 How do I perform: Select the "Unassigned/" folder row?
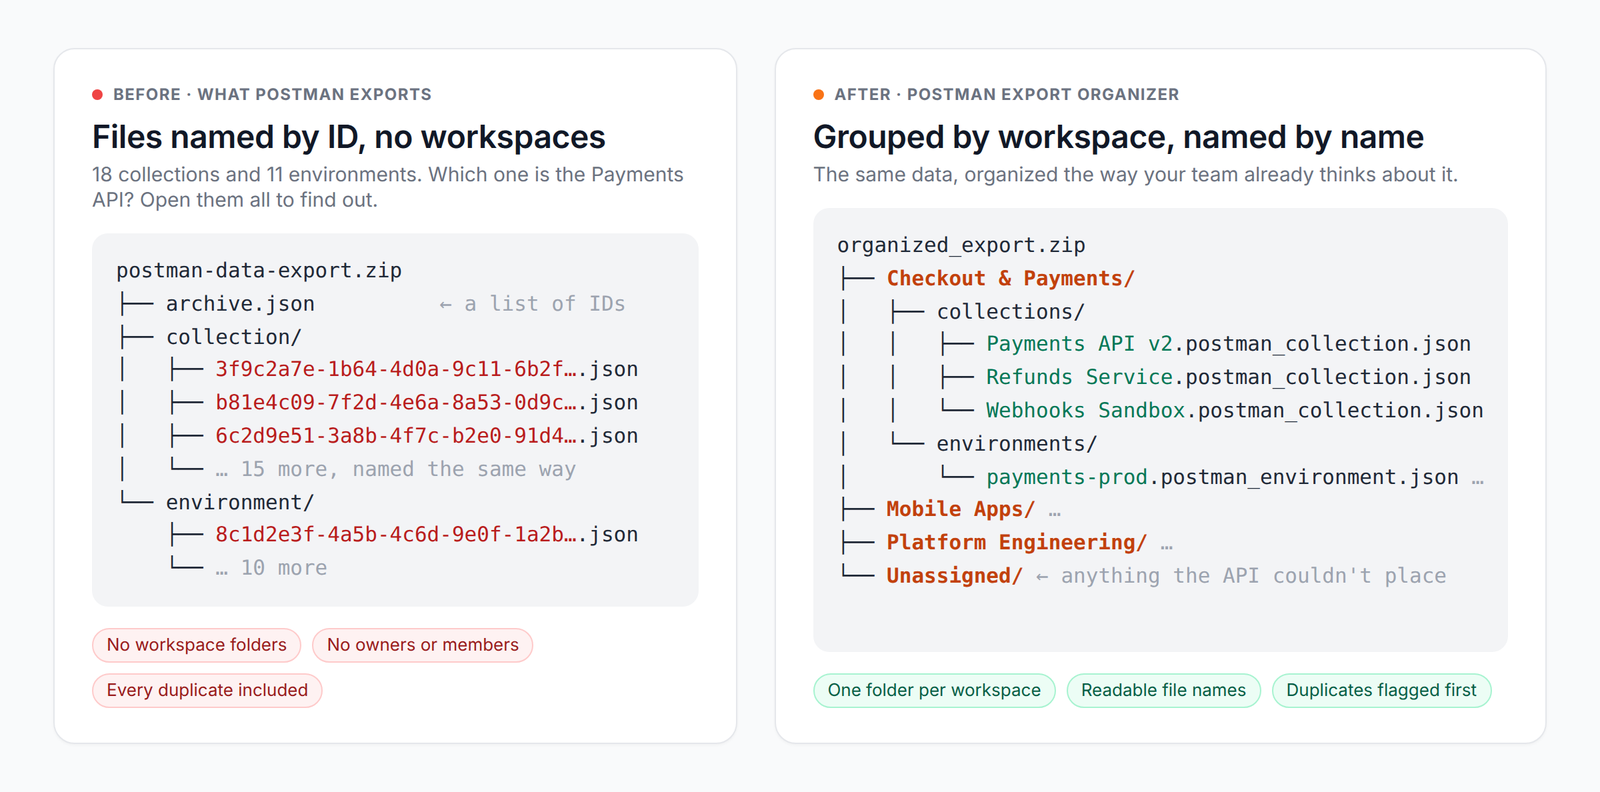[954, 576]
